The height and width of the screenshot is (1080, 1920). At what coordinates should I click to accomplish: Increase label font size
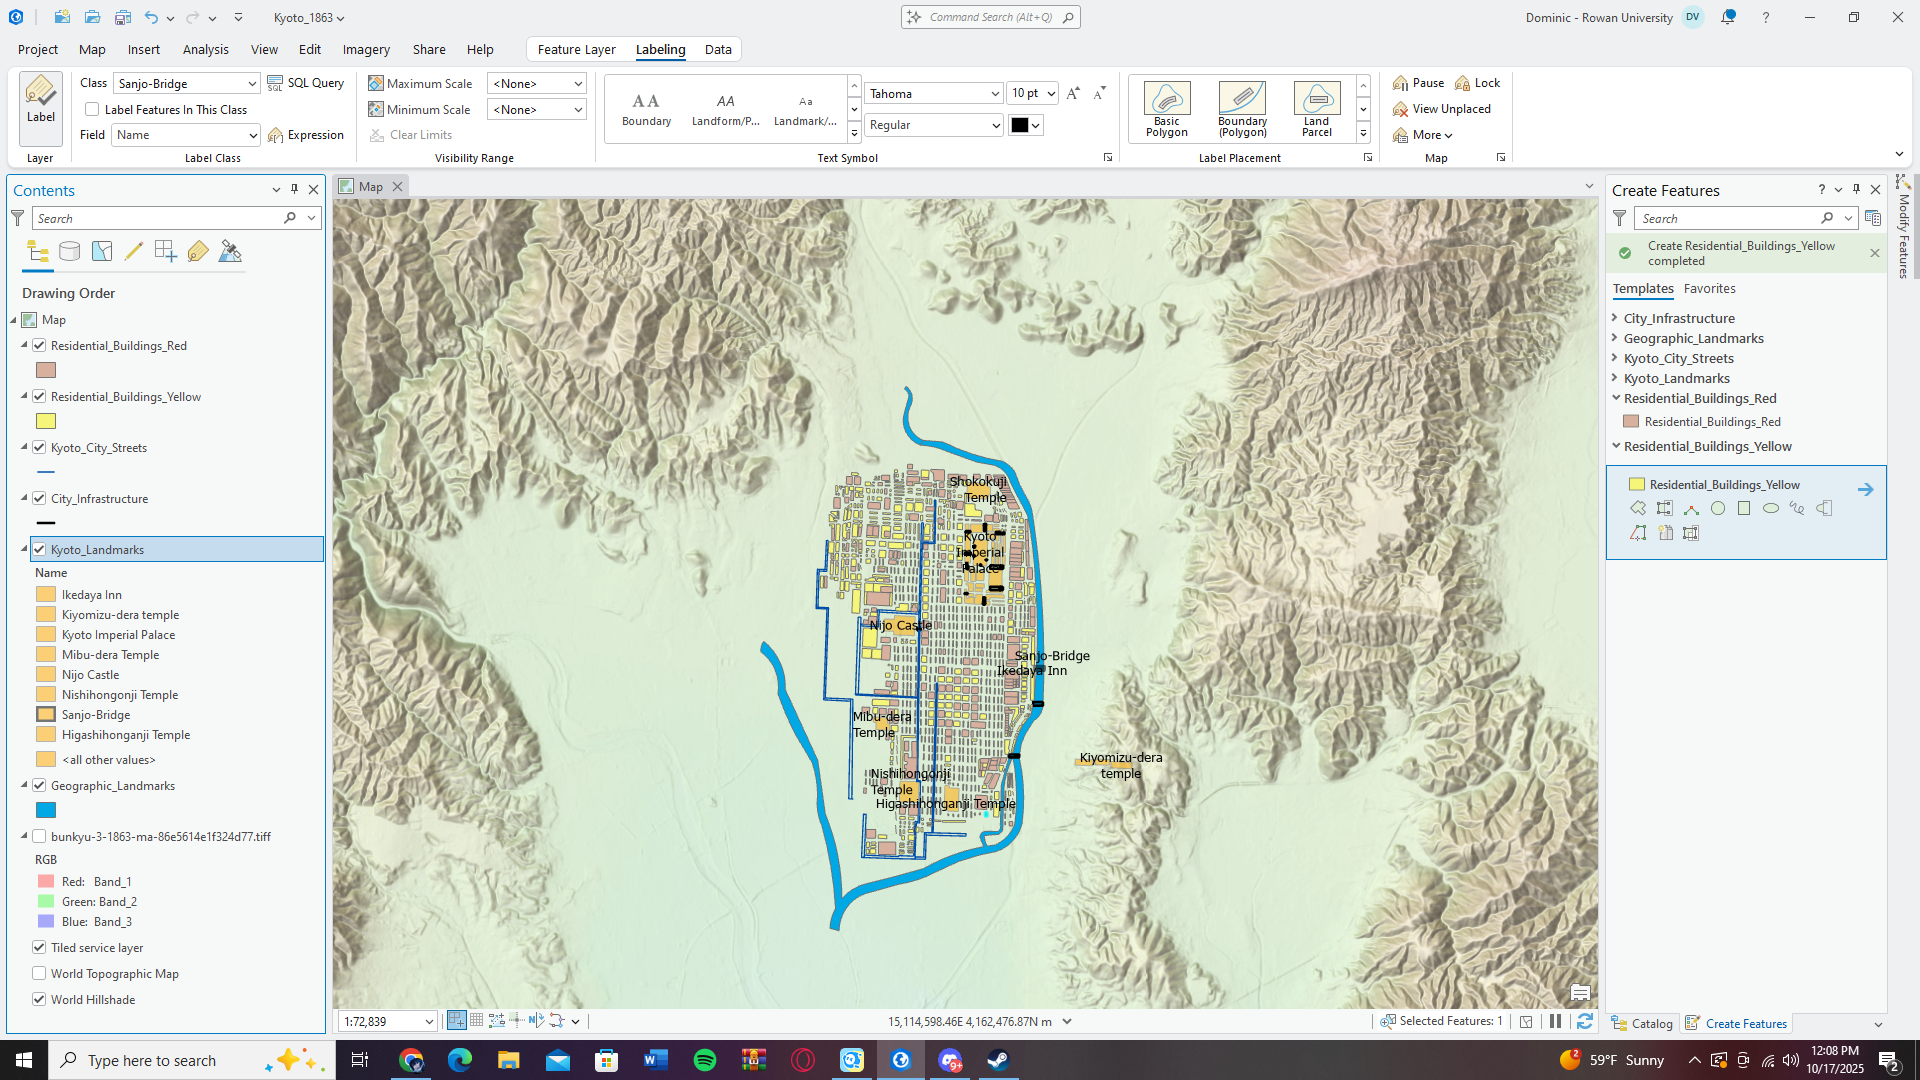click(x=1073, y=93)
